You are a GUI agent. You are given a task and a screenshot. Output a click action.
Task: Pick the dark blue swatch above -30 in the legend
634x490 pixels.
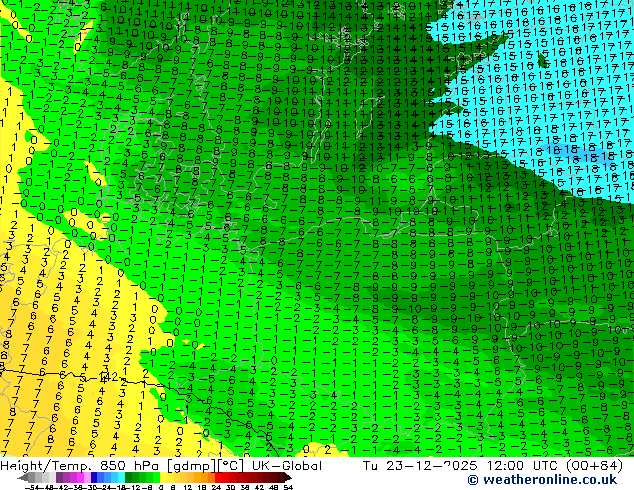pos(94,477)
